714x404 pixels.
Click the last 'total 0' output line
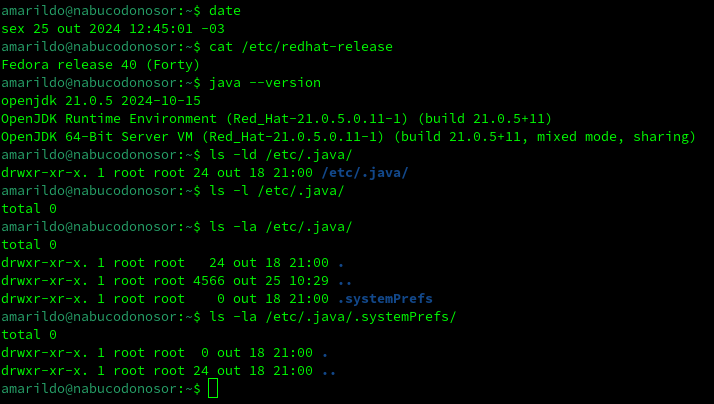29,335
